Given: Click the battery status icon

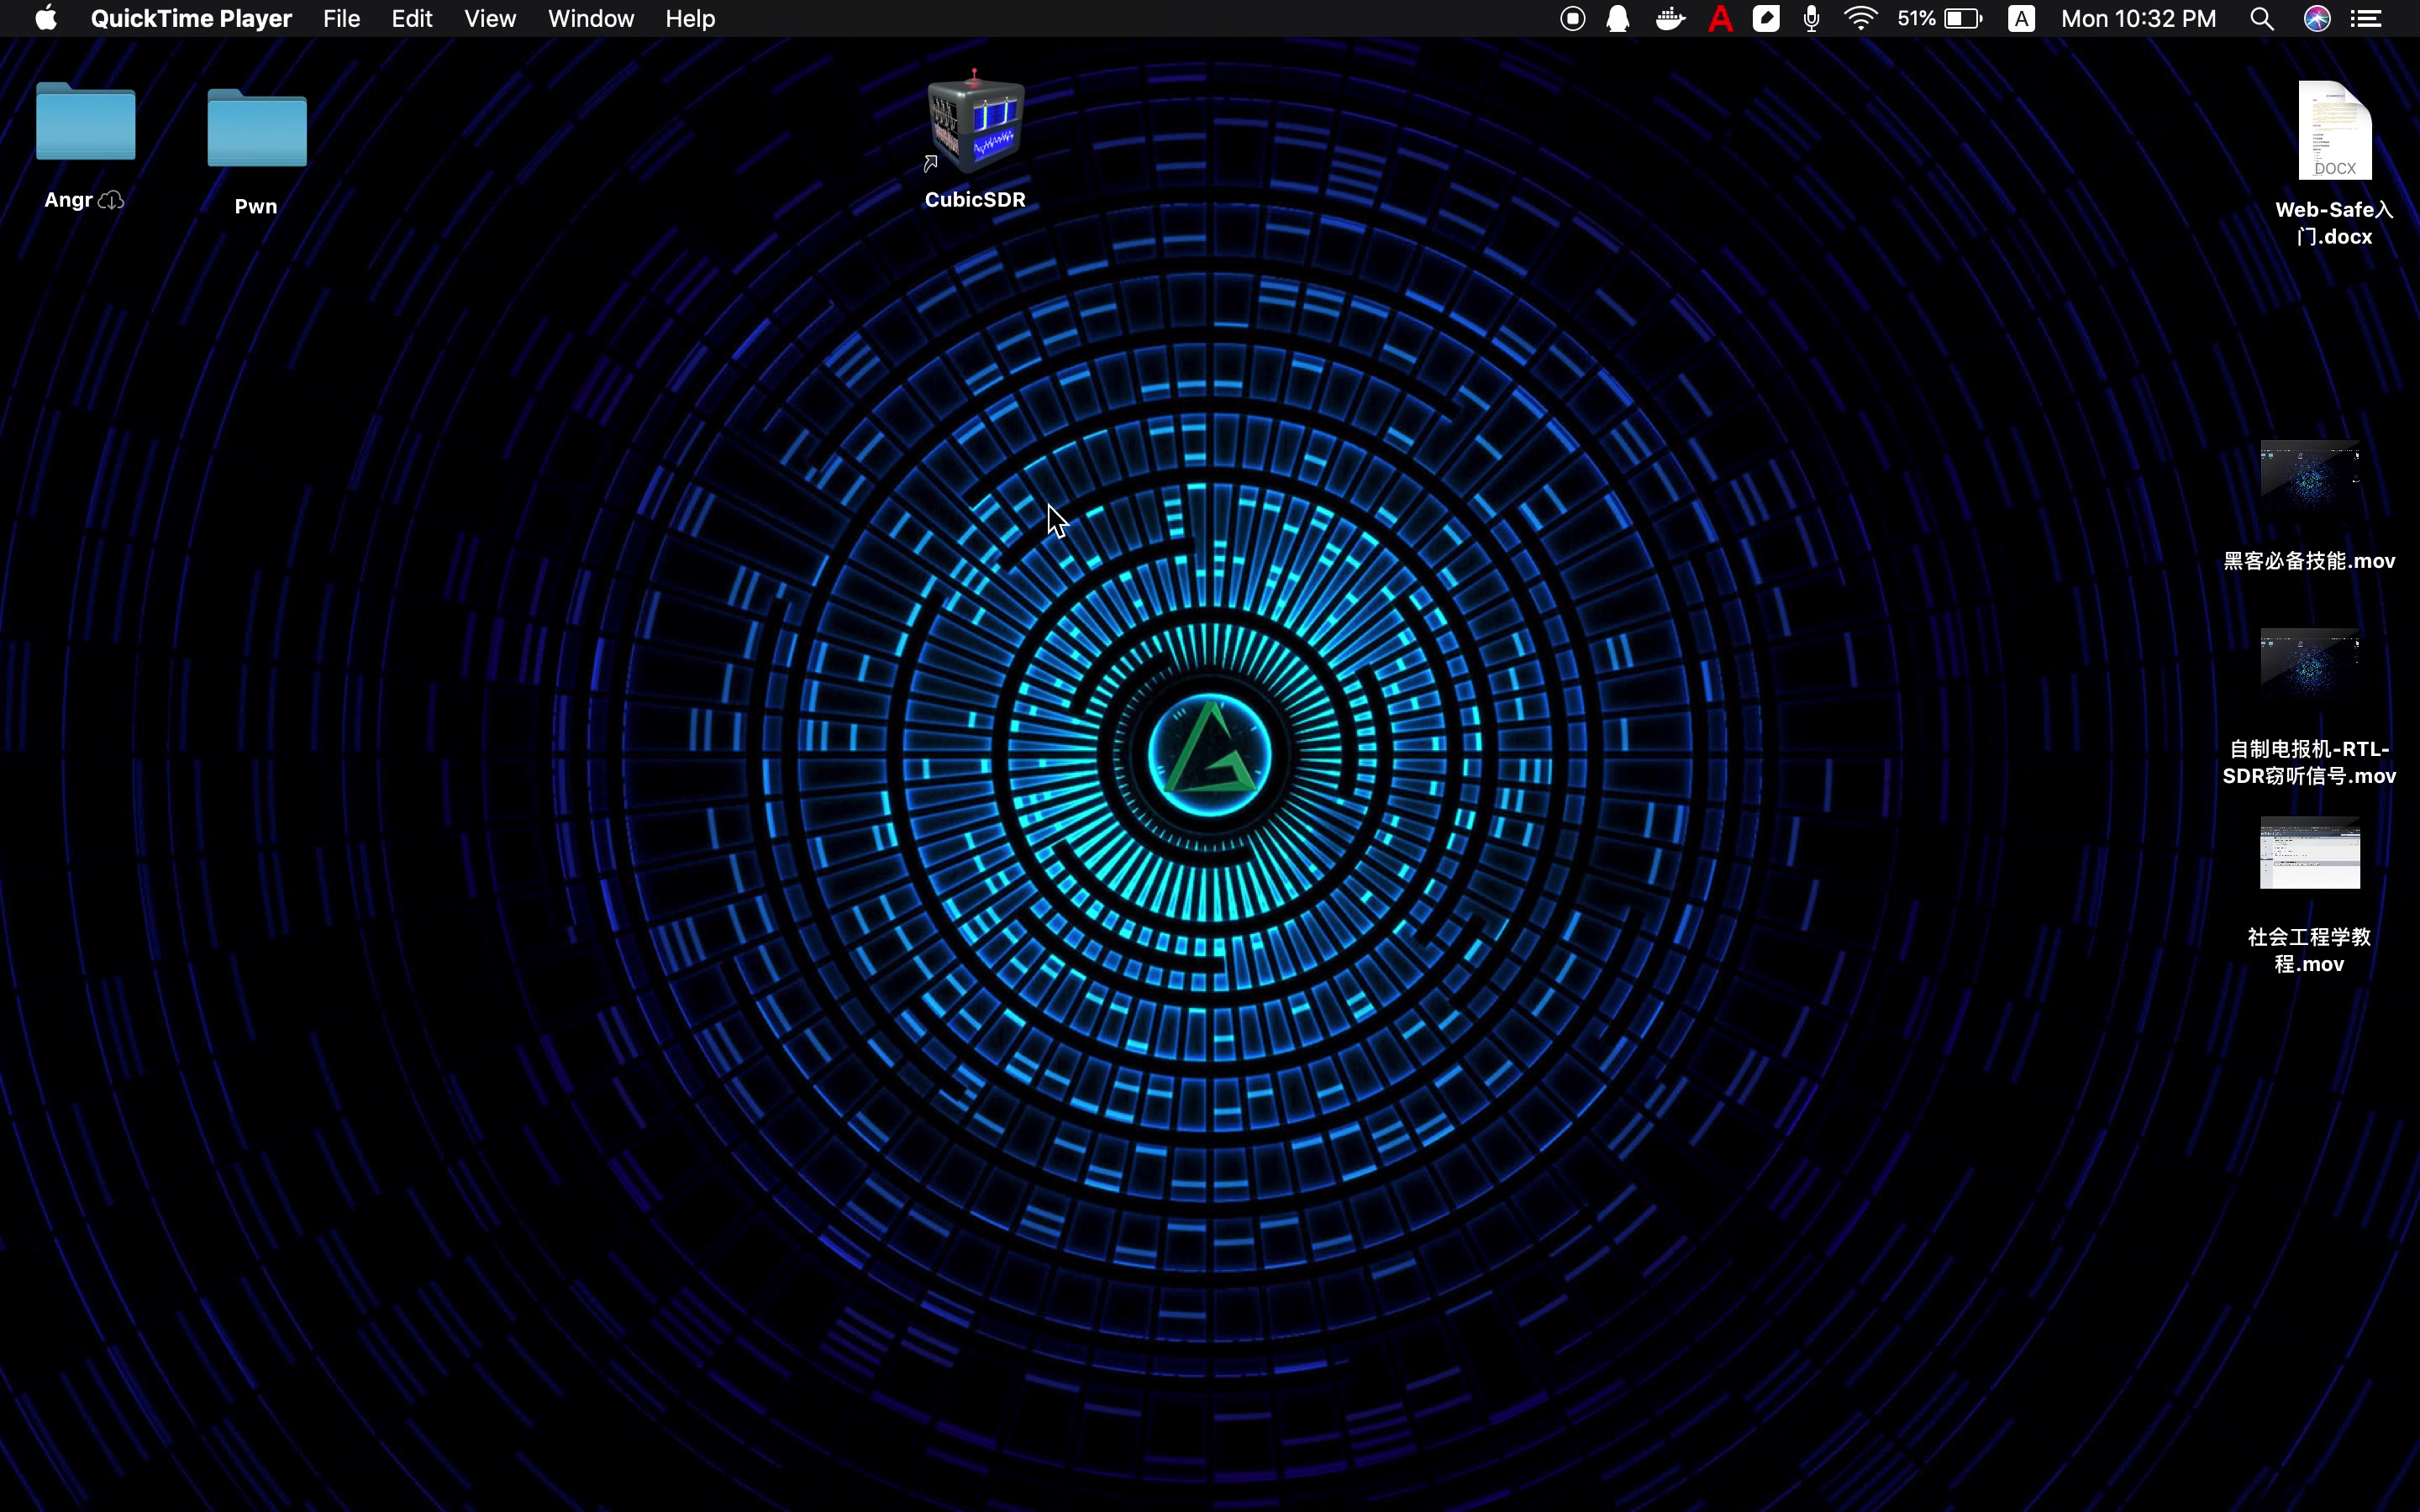Looking at the screenshot, I should (x=1963, y=18).
